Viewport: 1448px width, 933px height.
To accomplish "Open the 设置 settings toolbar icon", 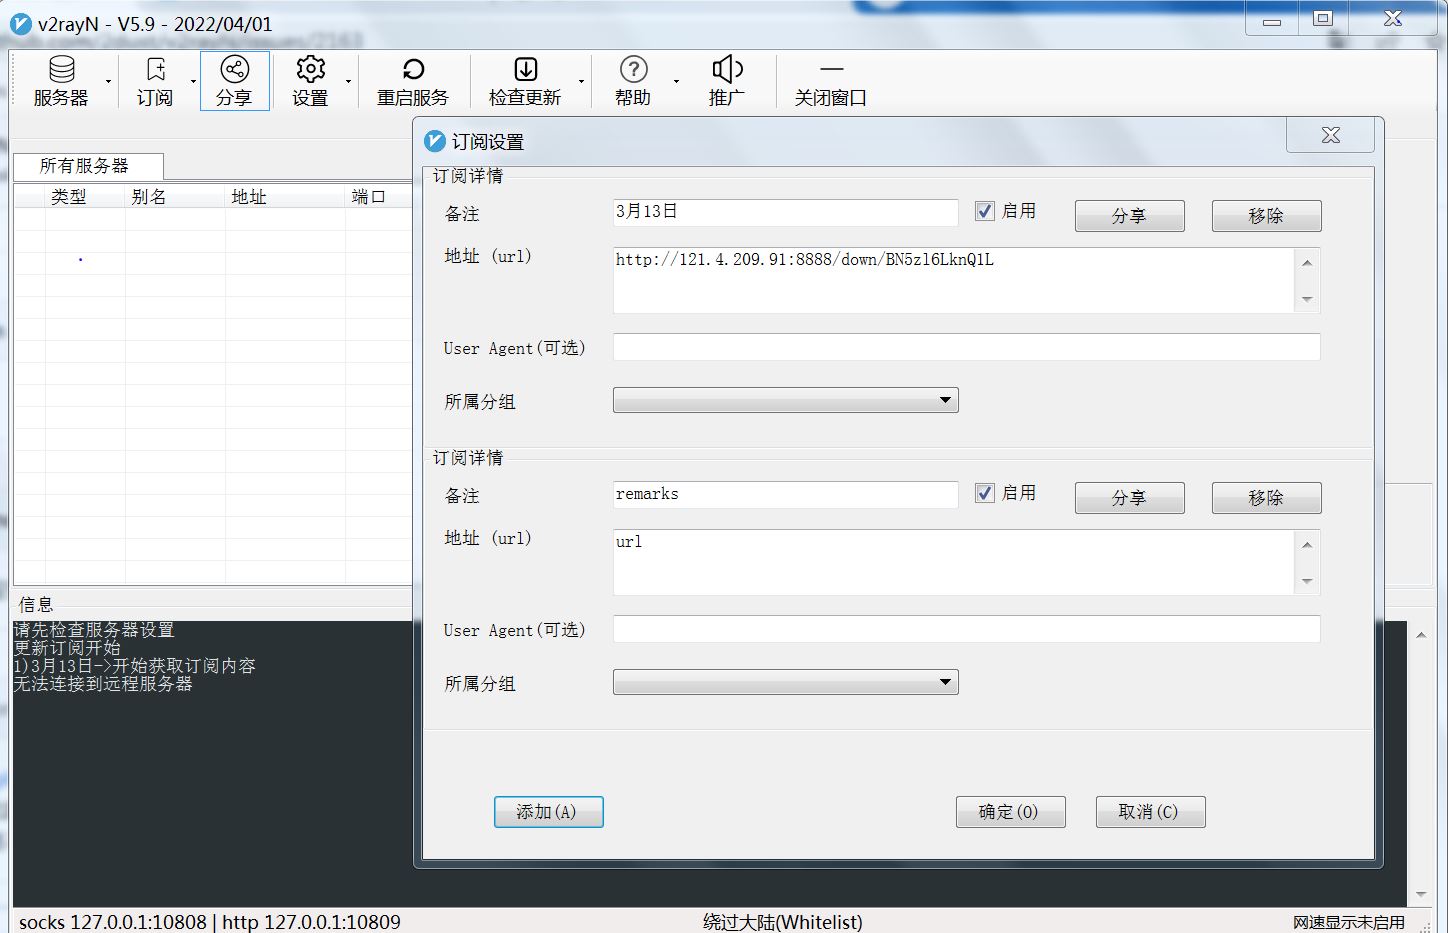I will coord(310,80).
